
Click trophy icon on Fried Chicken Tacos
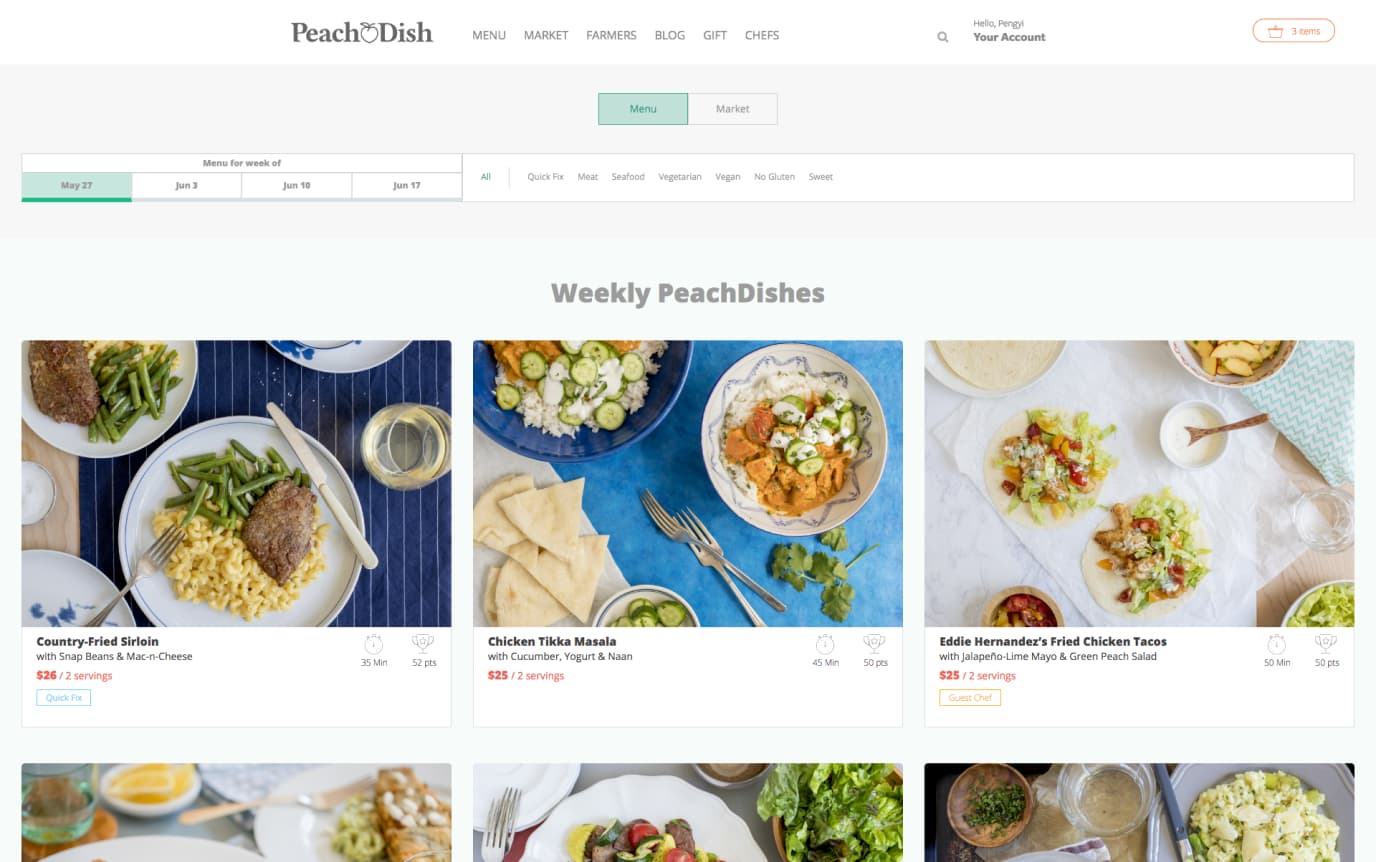click(1326, 644)
